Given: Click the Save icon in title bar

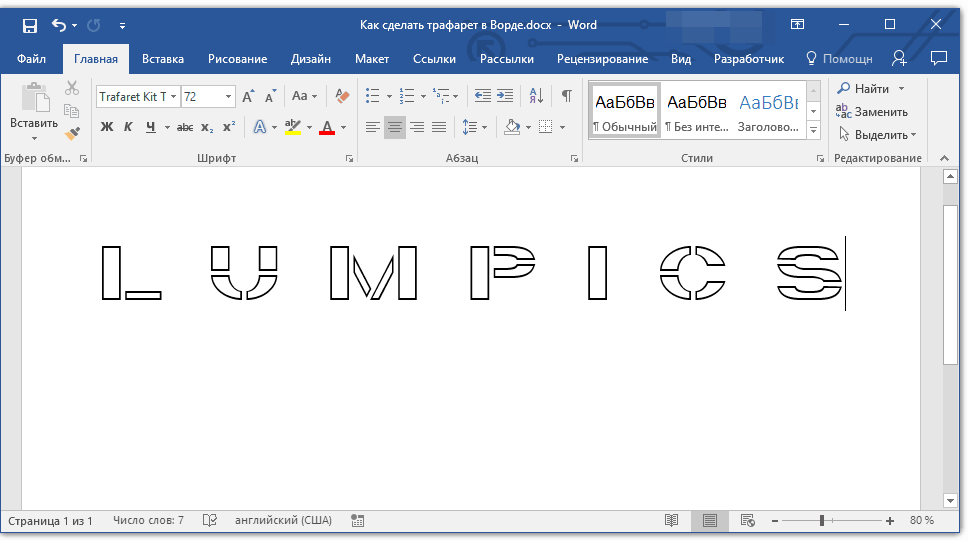Looking at the screenshot, I should 29,25.
